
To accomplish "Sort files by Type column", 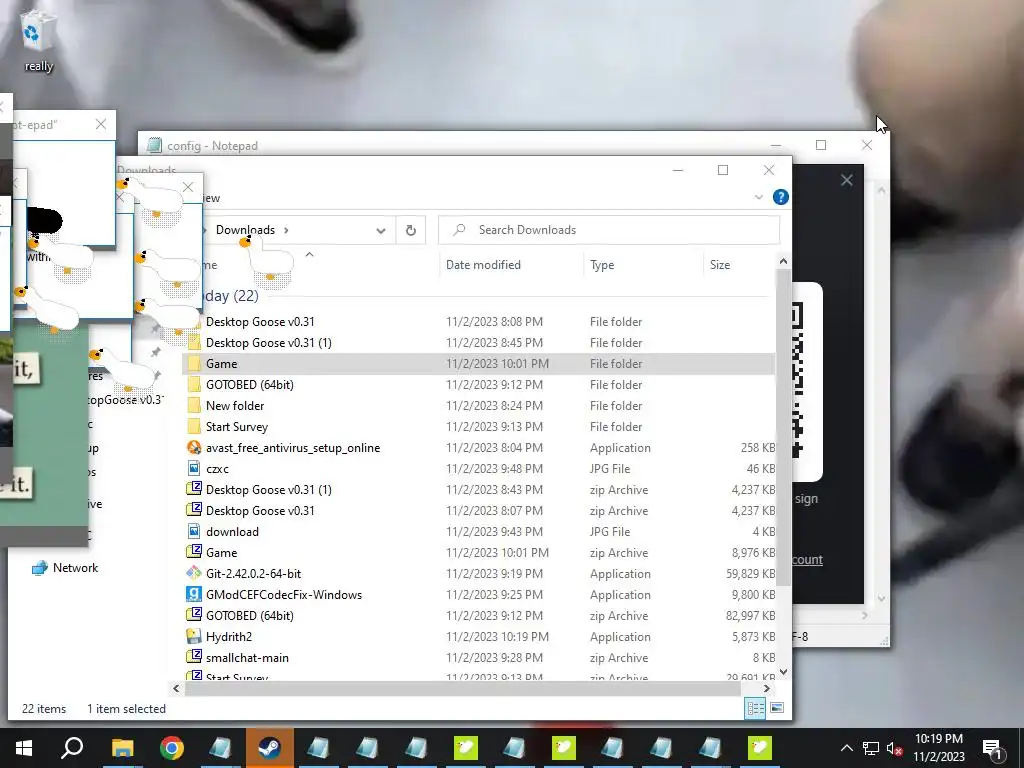I will (x=602, y=264).
